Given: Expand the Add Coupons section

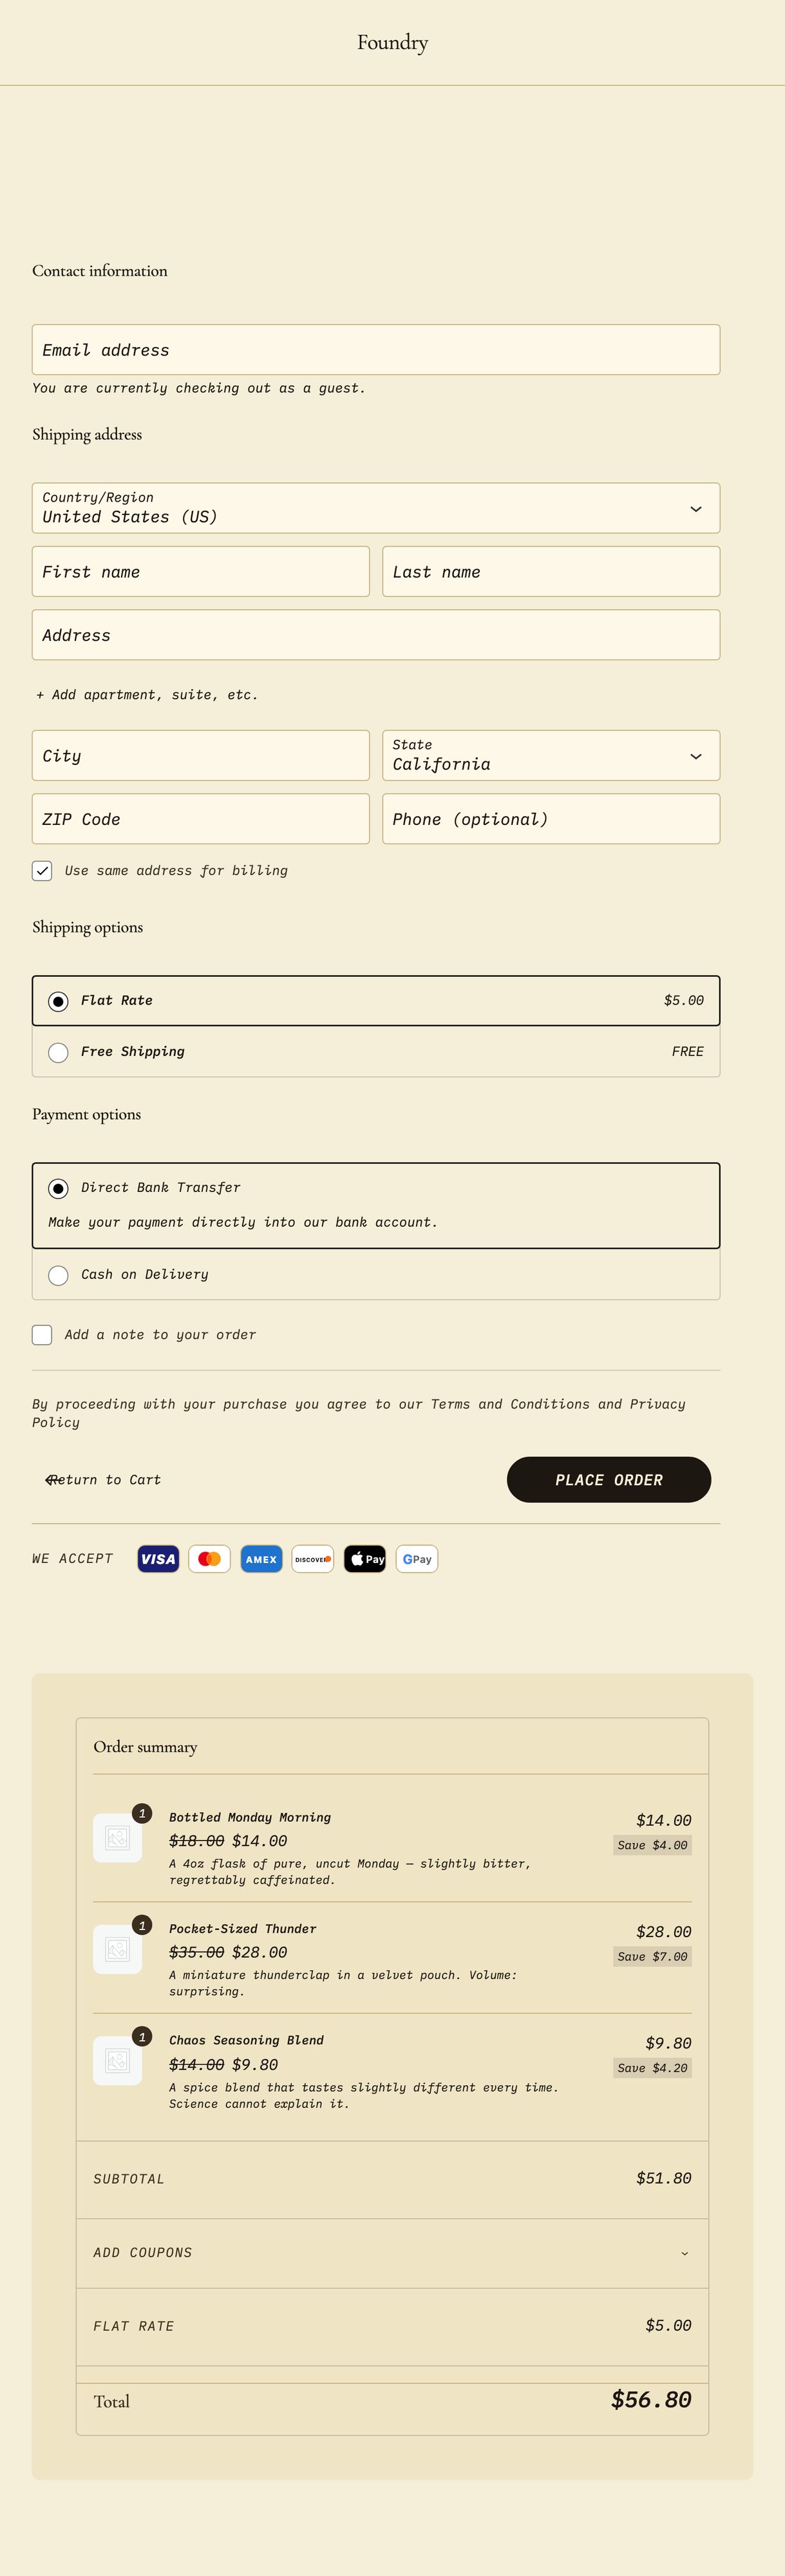Looking at the screenshot, I should pyautogui.click(x=391, y=2253).
